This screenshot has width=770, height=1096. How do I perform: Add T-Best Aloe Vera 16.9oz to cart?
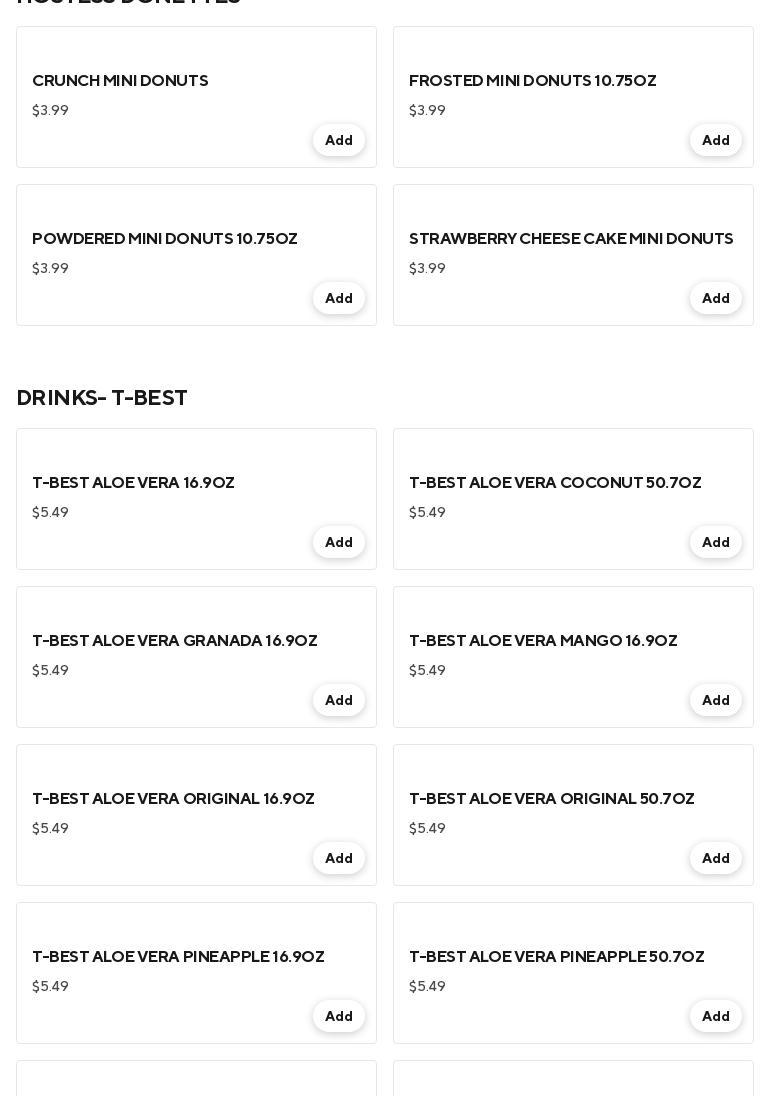338,543
